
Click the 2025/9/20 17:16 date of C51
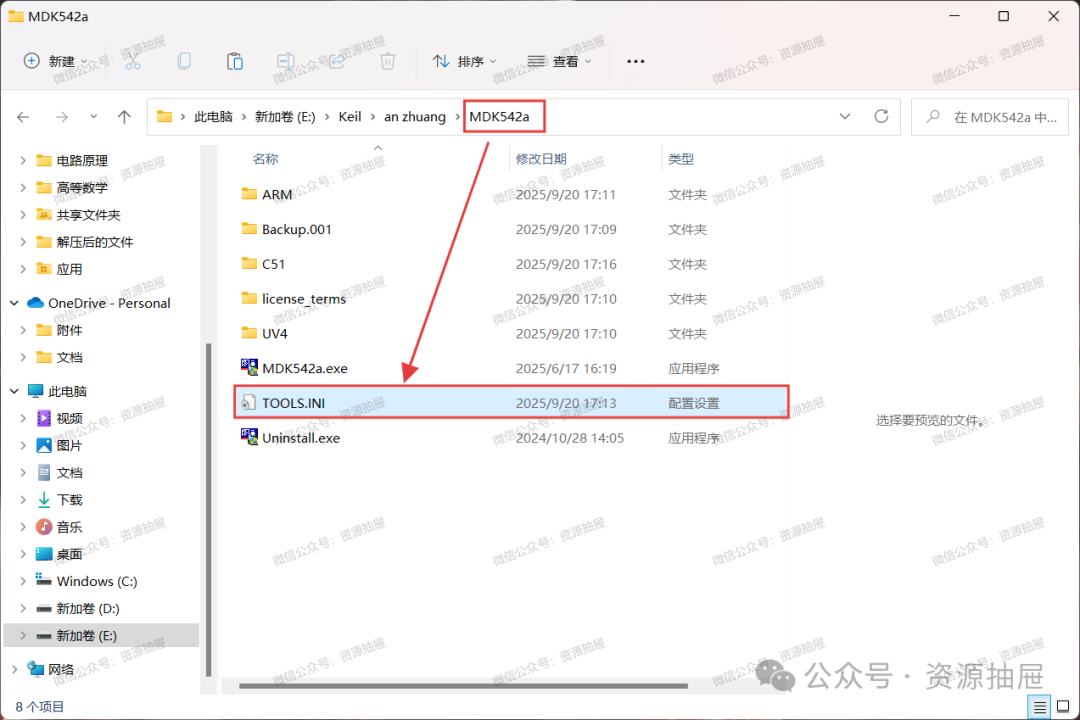(x=566, y=264)
